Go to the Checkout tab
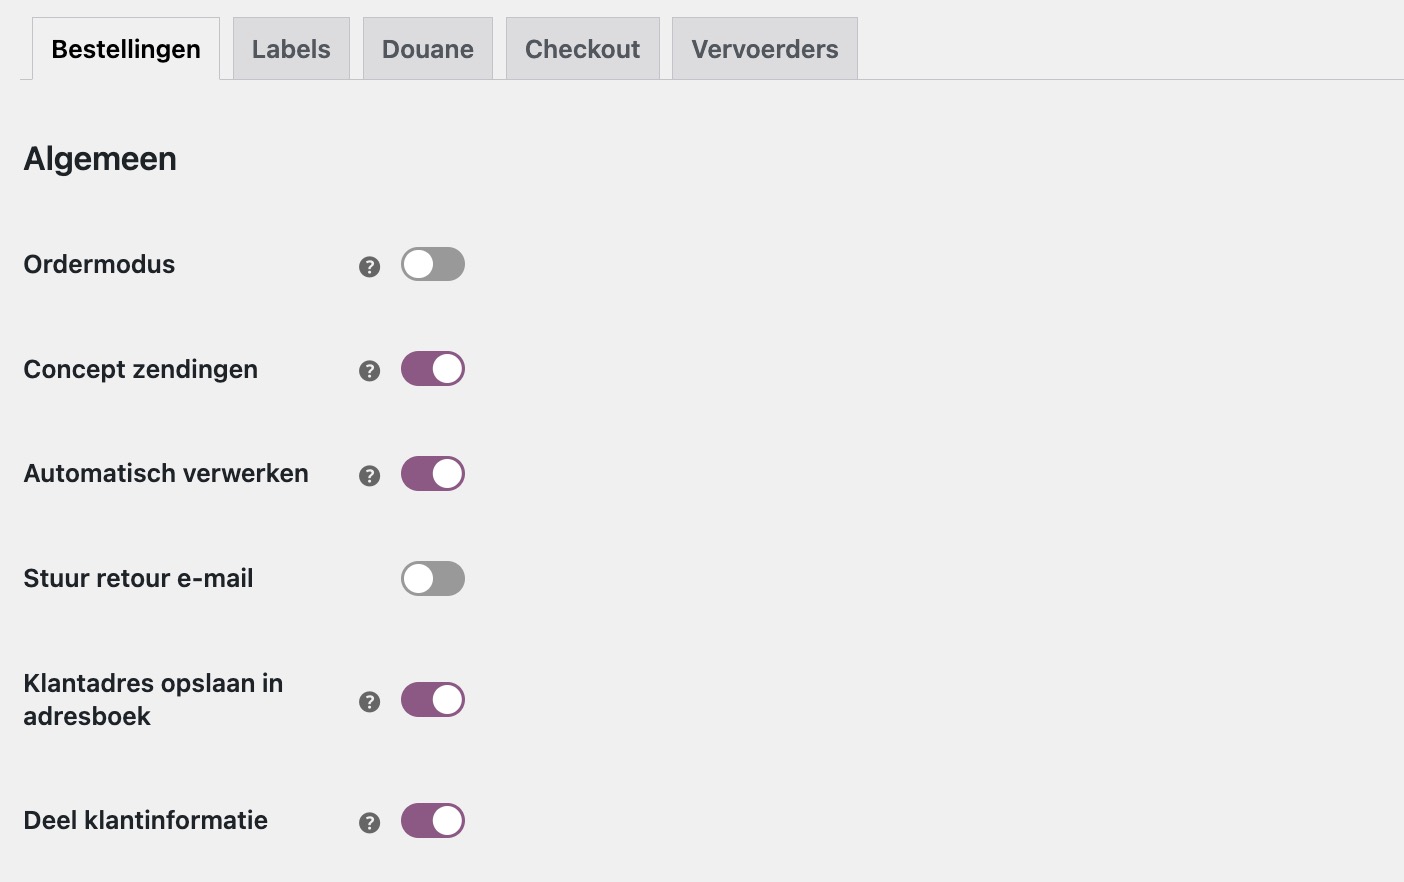1404x882 pixels. pyautogui.click(x=583, y=48)
